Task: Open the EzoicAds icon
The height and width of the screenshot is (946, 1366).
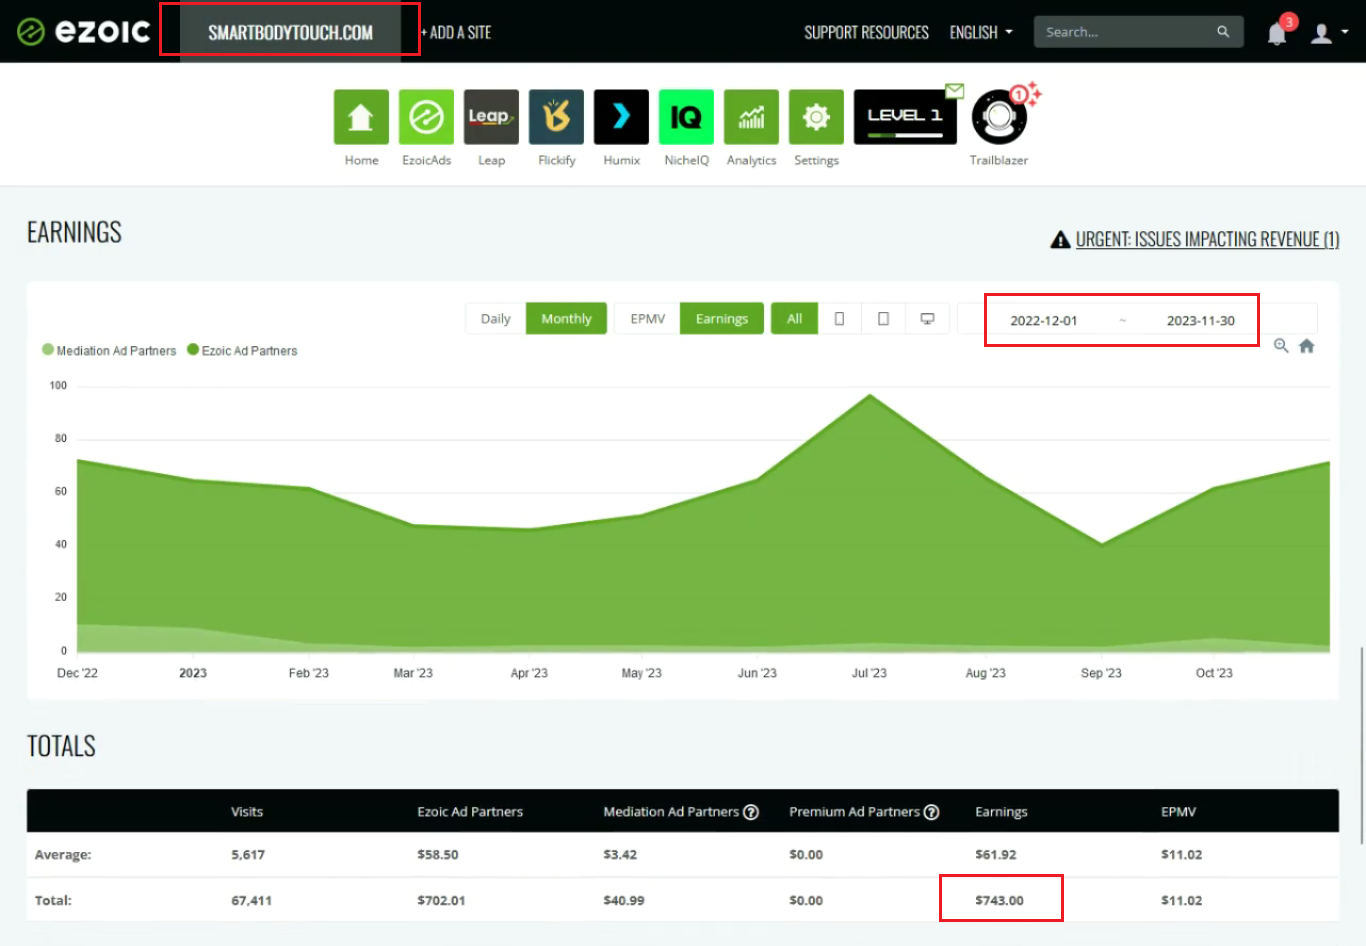Action: coord(426,117)
